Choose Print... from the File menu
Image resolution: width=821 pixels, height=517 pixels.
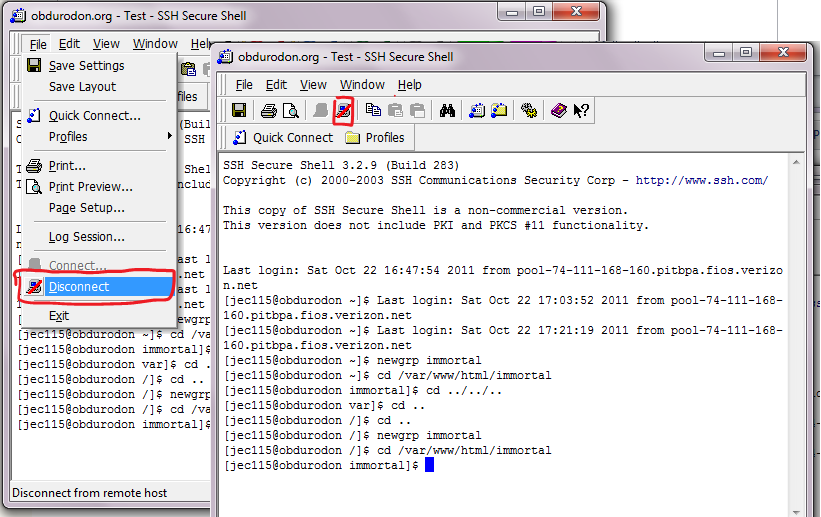[99, 166]
